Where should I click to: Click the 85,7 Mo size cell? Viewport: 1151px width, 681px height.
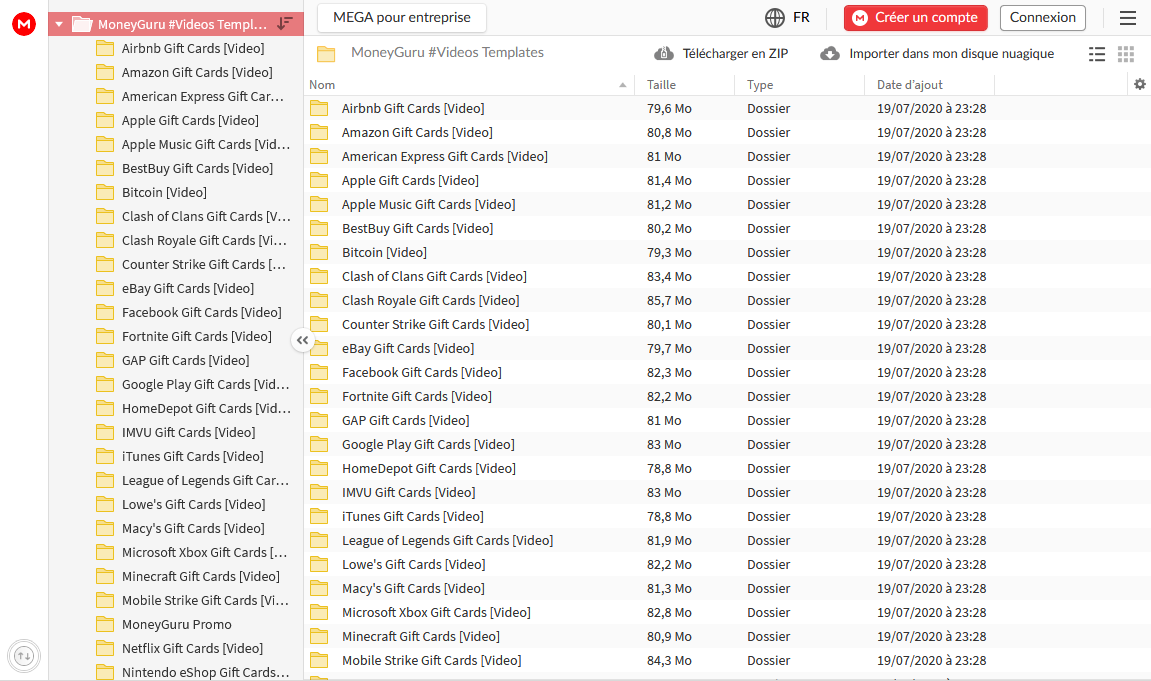point(669,301)
